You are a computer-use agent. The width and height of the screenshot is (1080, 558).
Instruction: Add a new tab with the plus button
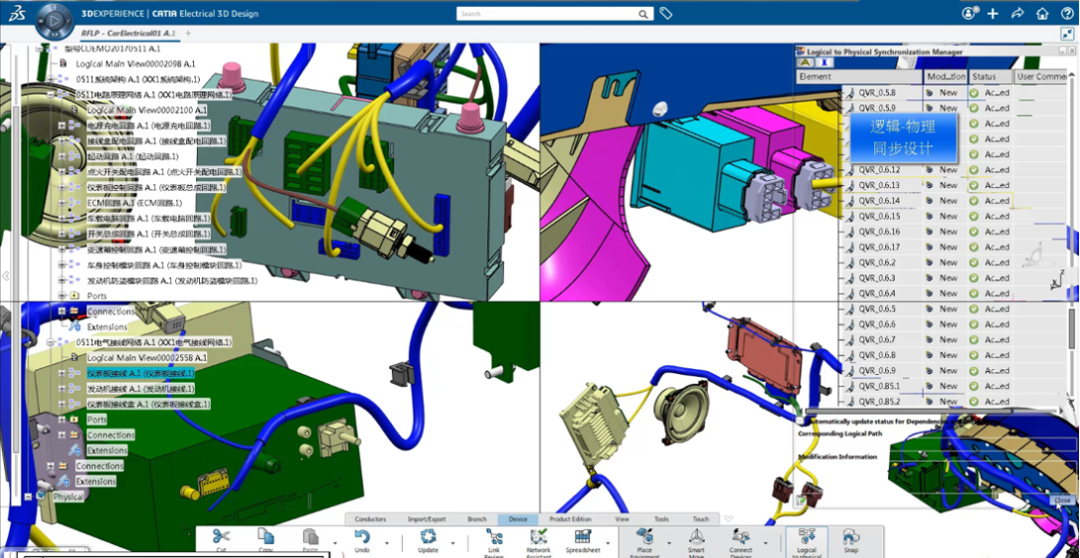pos(188,33)
